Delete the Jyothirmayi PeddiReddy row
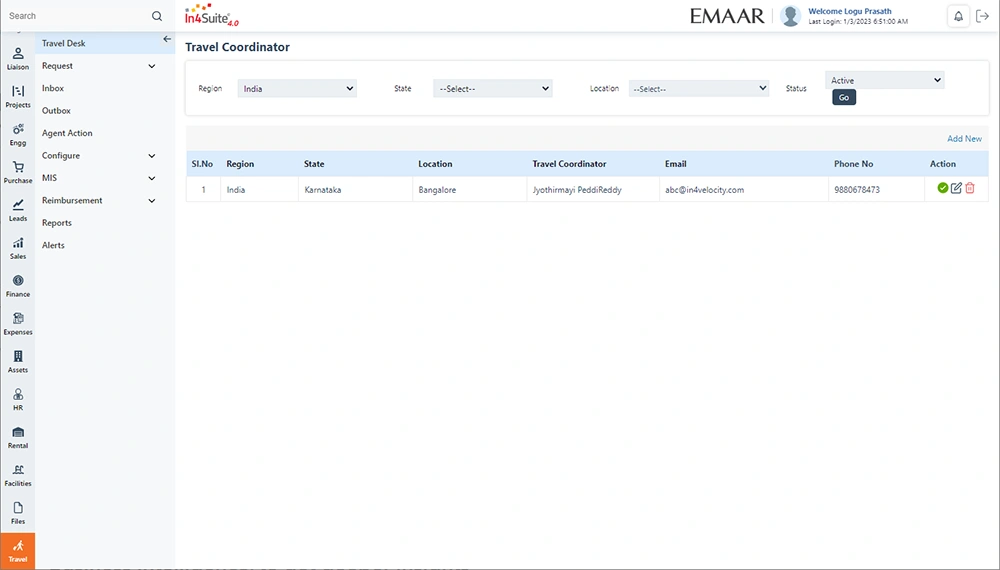This screenshot has height=570, width=1000. (970, 188)
